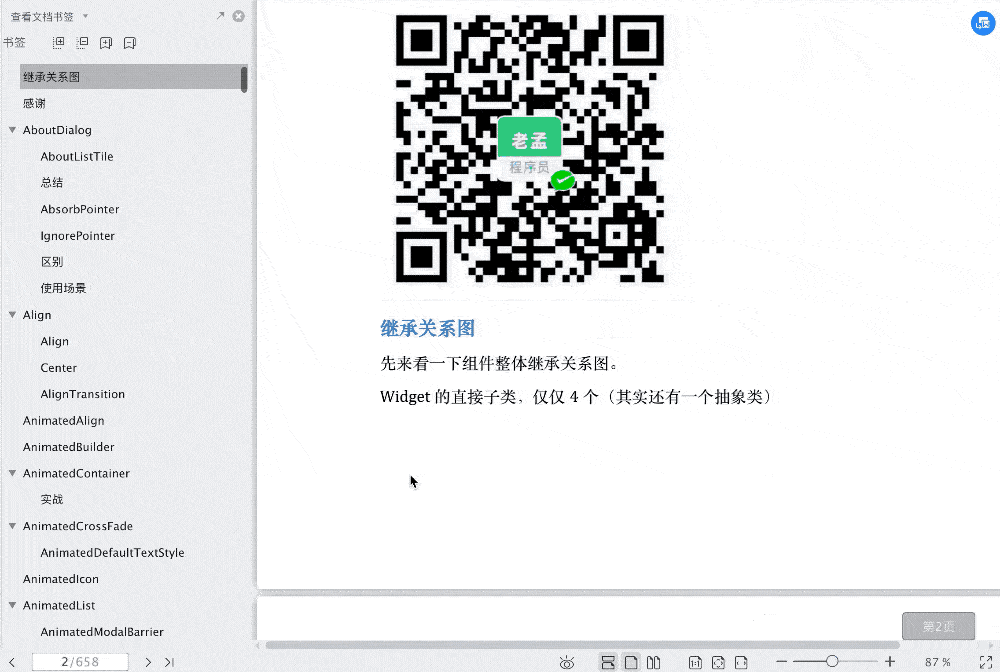
Task: Toggle eye protection mode icon
Action: point(566,662)
